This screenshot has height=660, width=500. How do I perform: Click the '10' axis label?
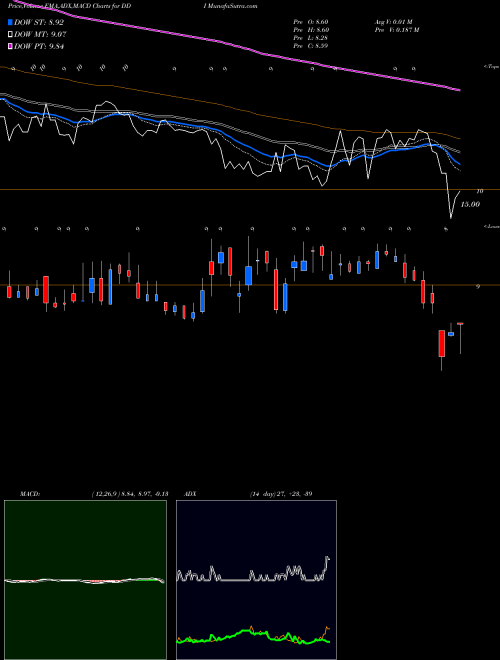pos(479,191)
